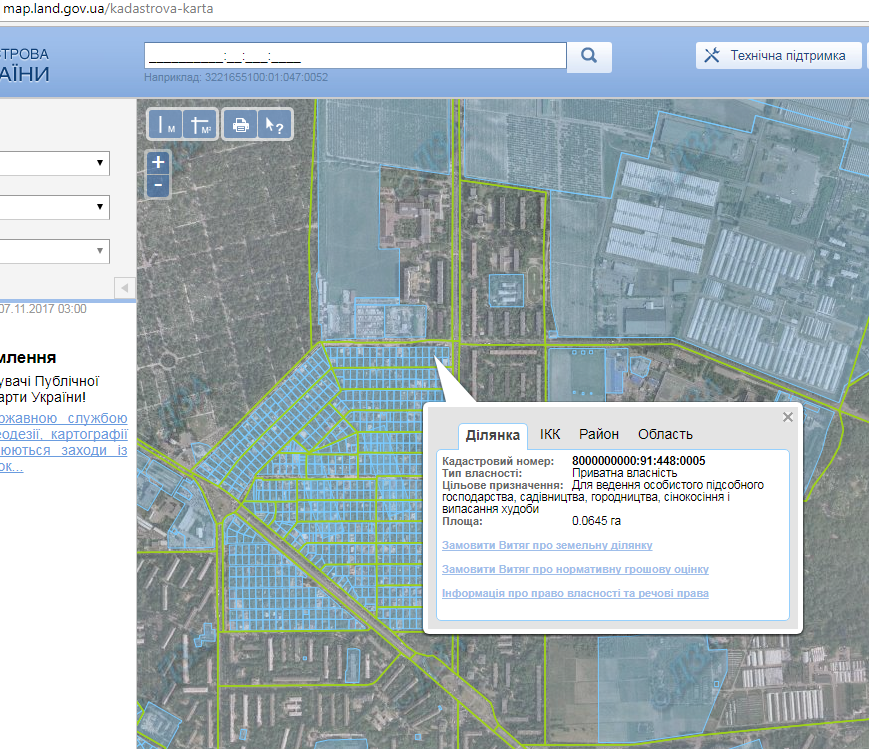Open the greyed-out bottom dropdown in left panel
This screenshot has height=749, width=869.
pos(54,251)
